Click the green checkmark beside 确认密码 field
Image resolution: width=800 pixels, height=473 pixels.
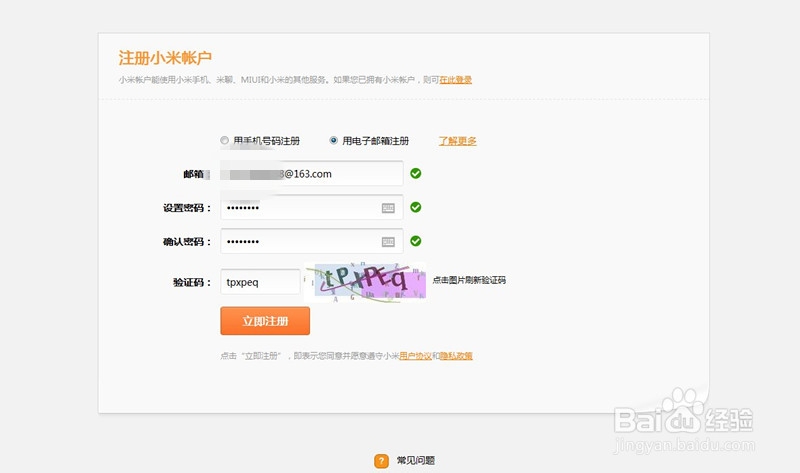[x=416, y=241]
